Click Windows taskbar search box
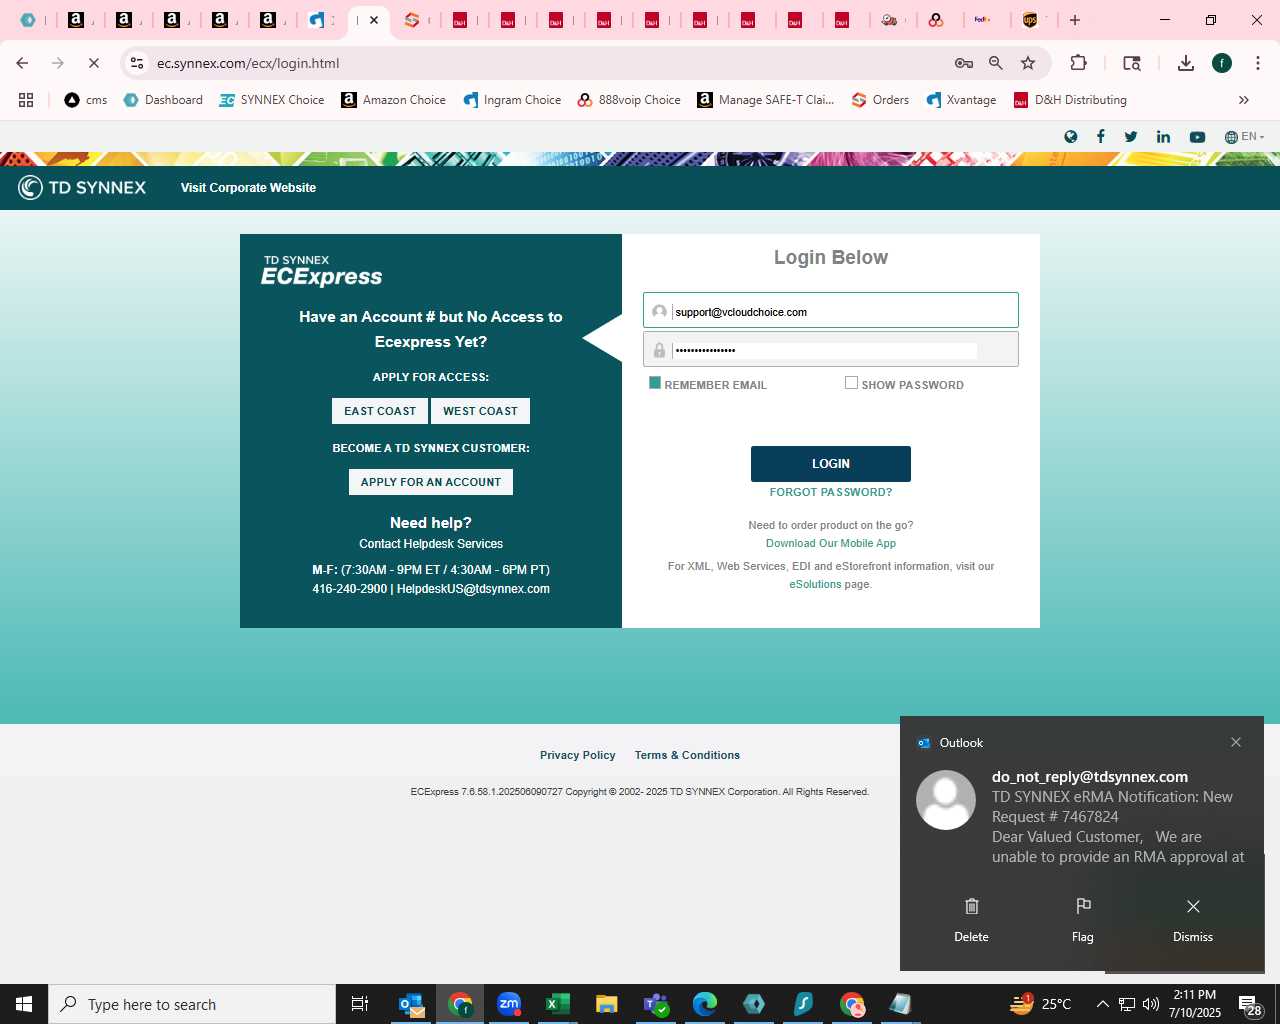The width and height of the screenshot is (1280, 1024). (192, 1004)
